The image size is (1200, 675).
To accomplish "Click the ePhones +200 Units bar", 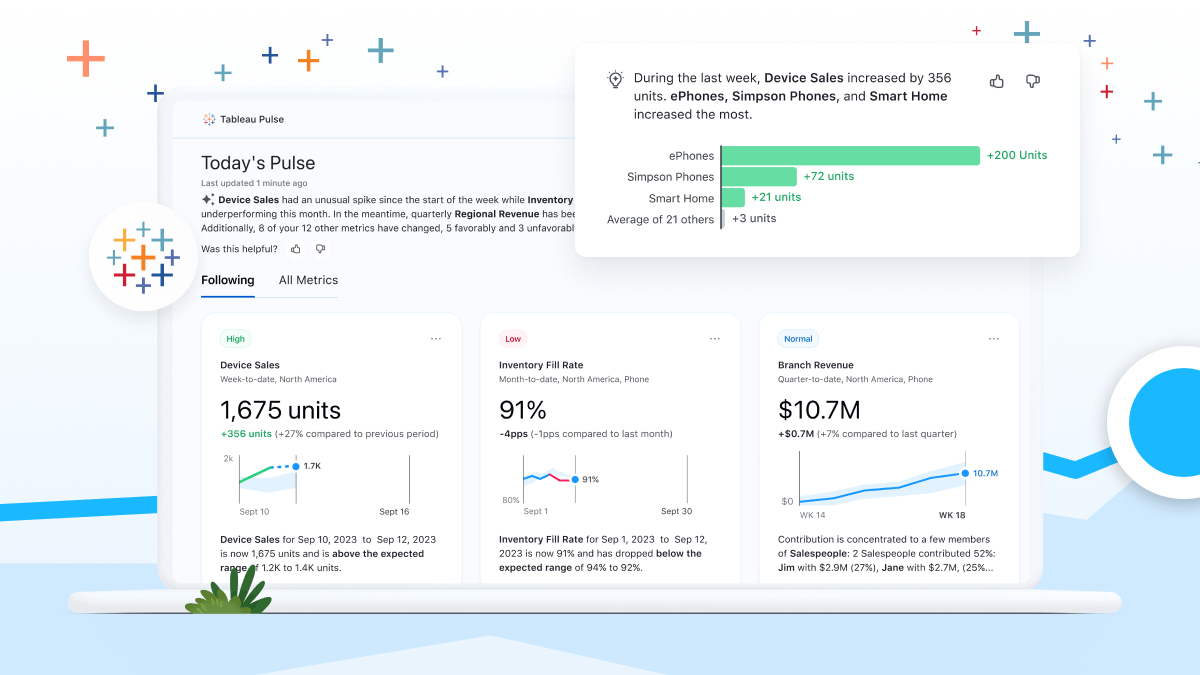I will pyautogui.click(x=850, y=156).
